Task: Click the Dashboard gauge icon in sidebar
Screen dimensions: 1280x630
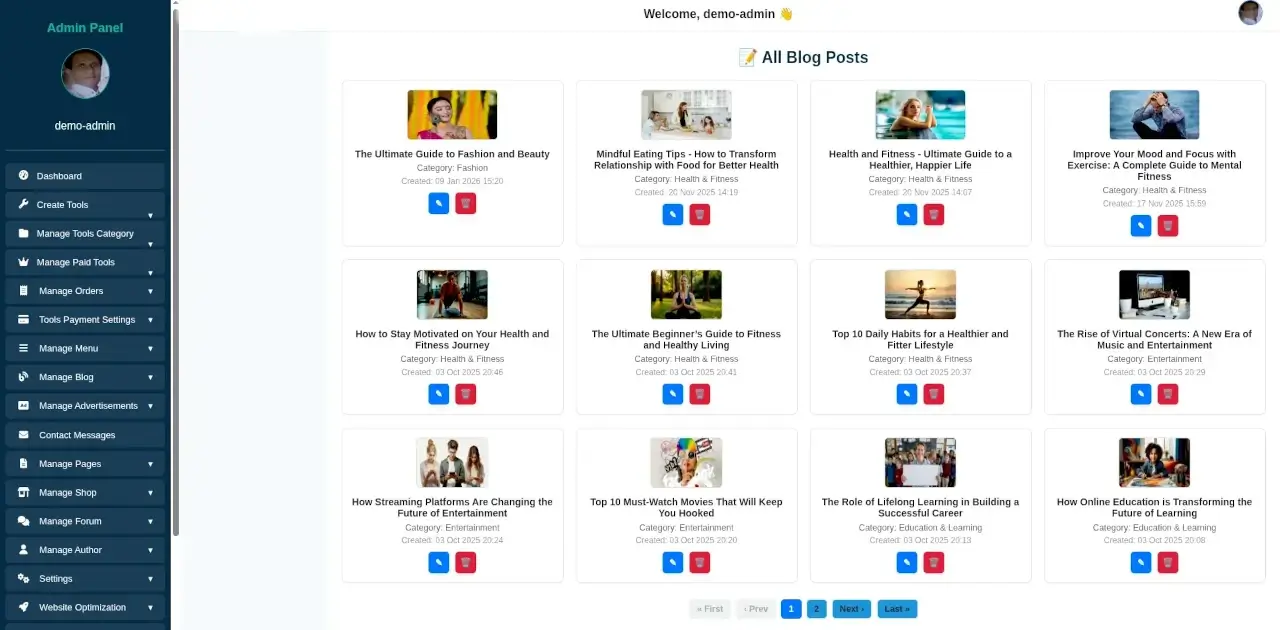Action: 24,176
